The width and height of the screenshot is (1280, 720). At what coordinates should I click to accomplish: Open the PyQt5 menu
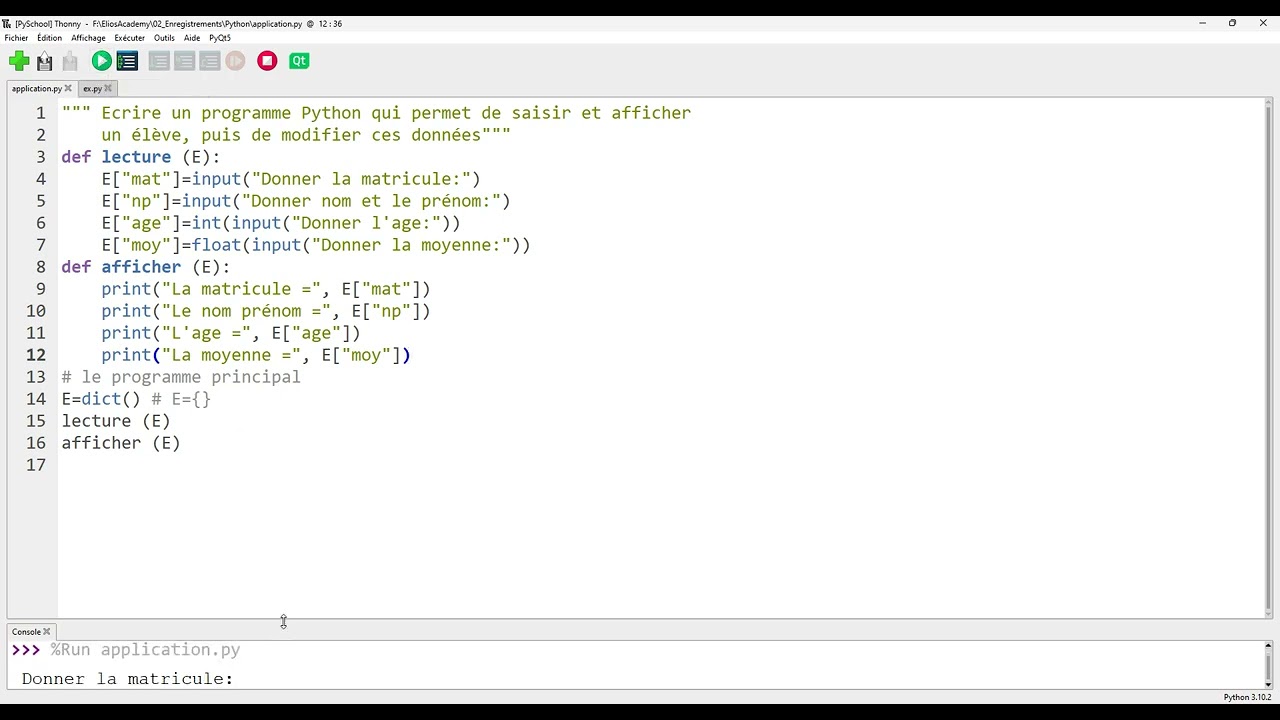tap(220, 38)
